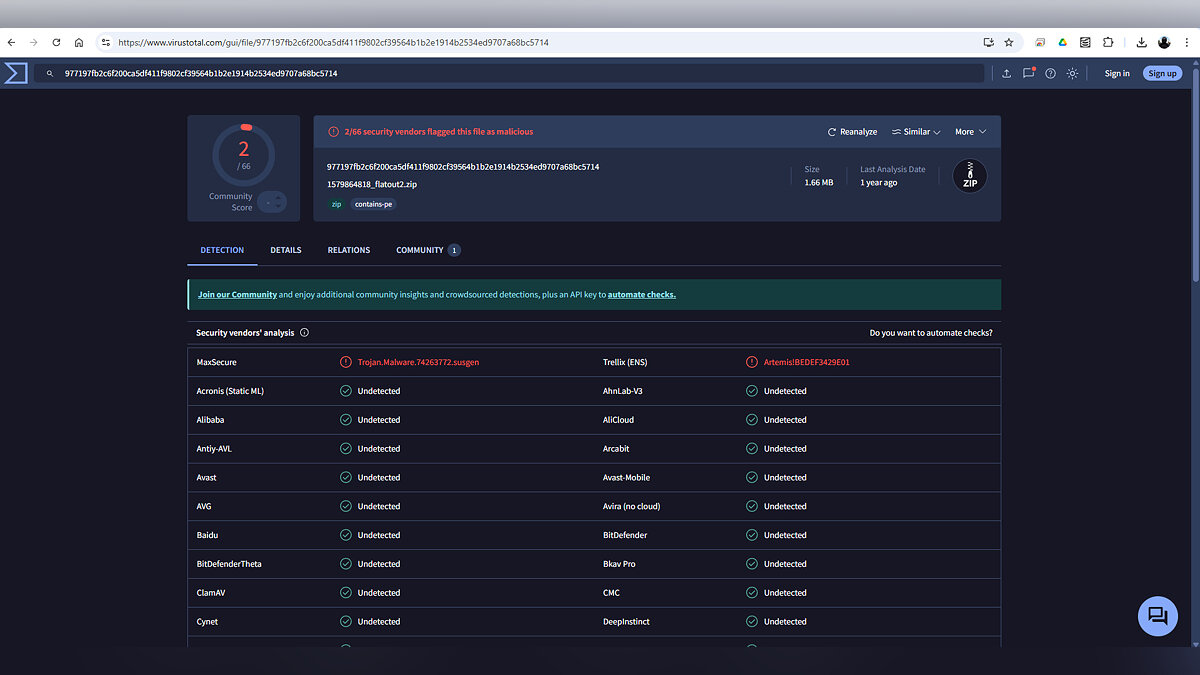The image size is (1200, 675).
Task: Open the Relations tab
Action: 348,250
